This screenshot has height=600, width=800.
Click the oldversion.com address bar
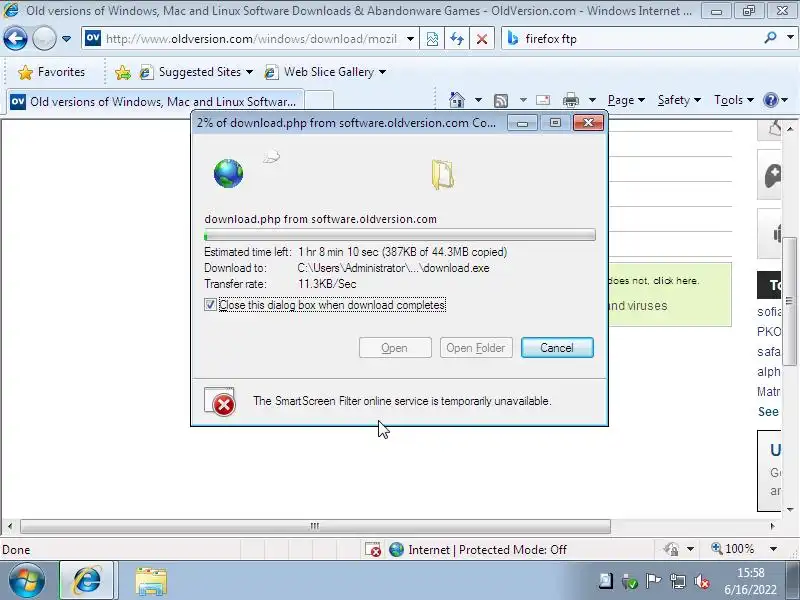(x=250, y=39)
